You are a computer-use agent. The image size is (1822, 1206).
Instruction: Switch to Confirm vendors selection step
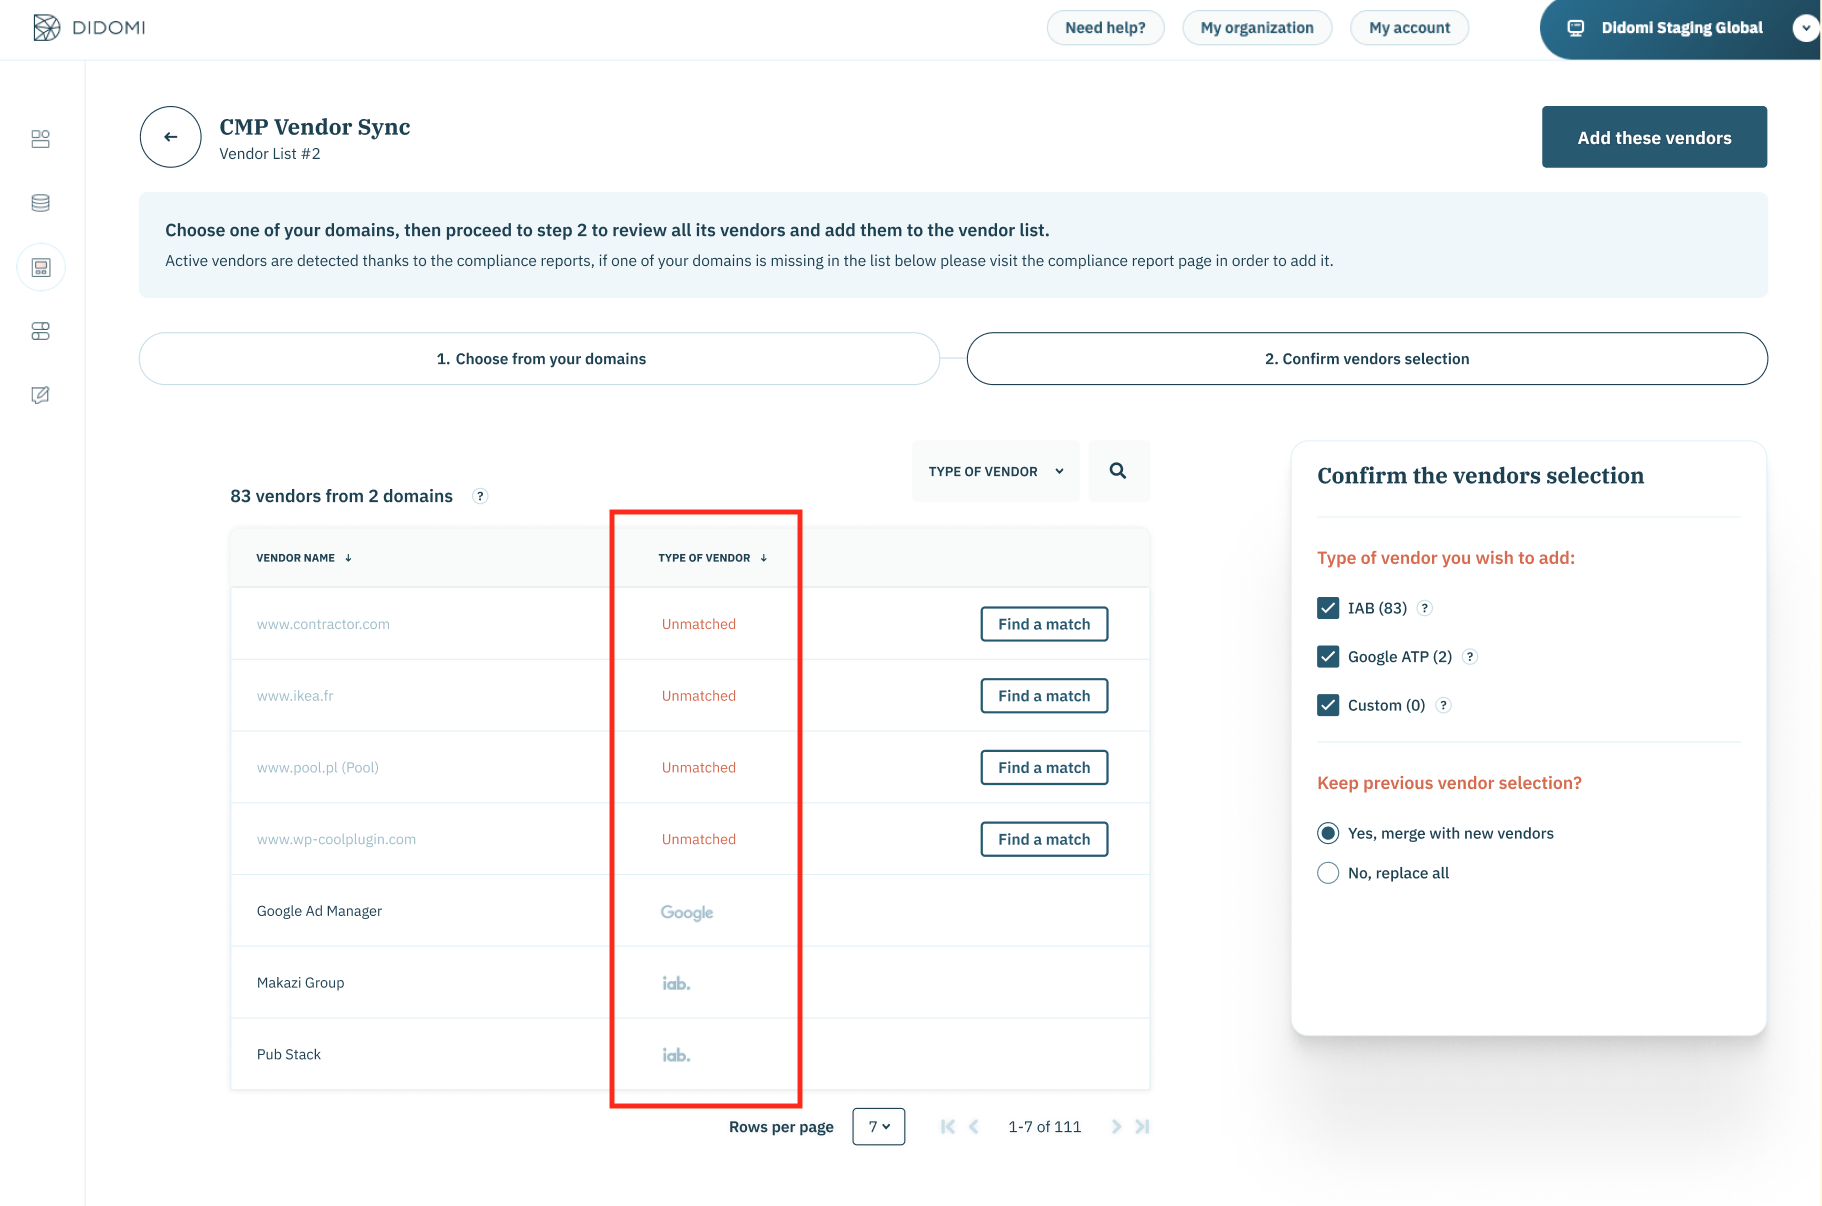pyautogui.click(x=1366, y=358)
